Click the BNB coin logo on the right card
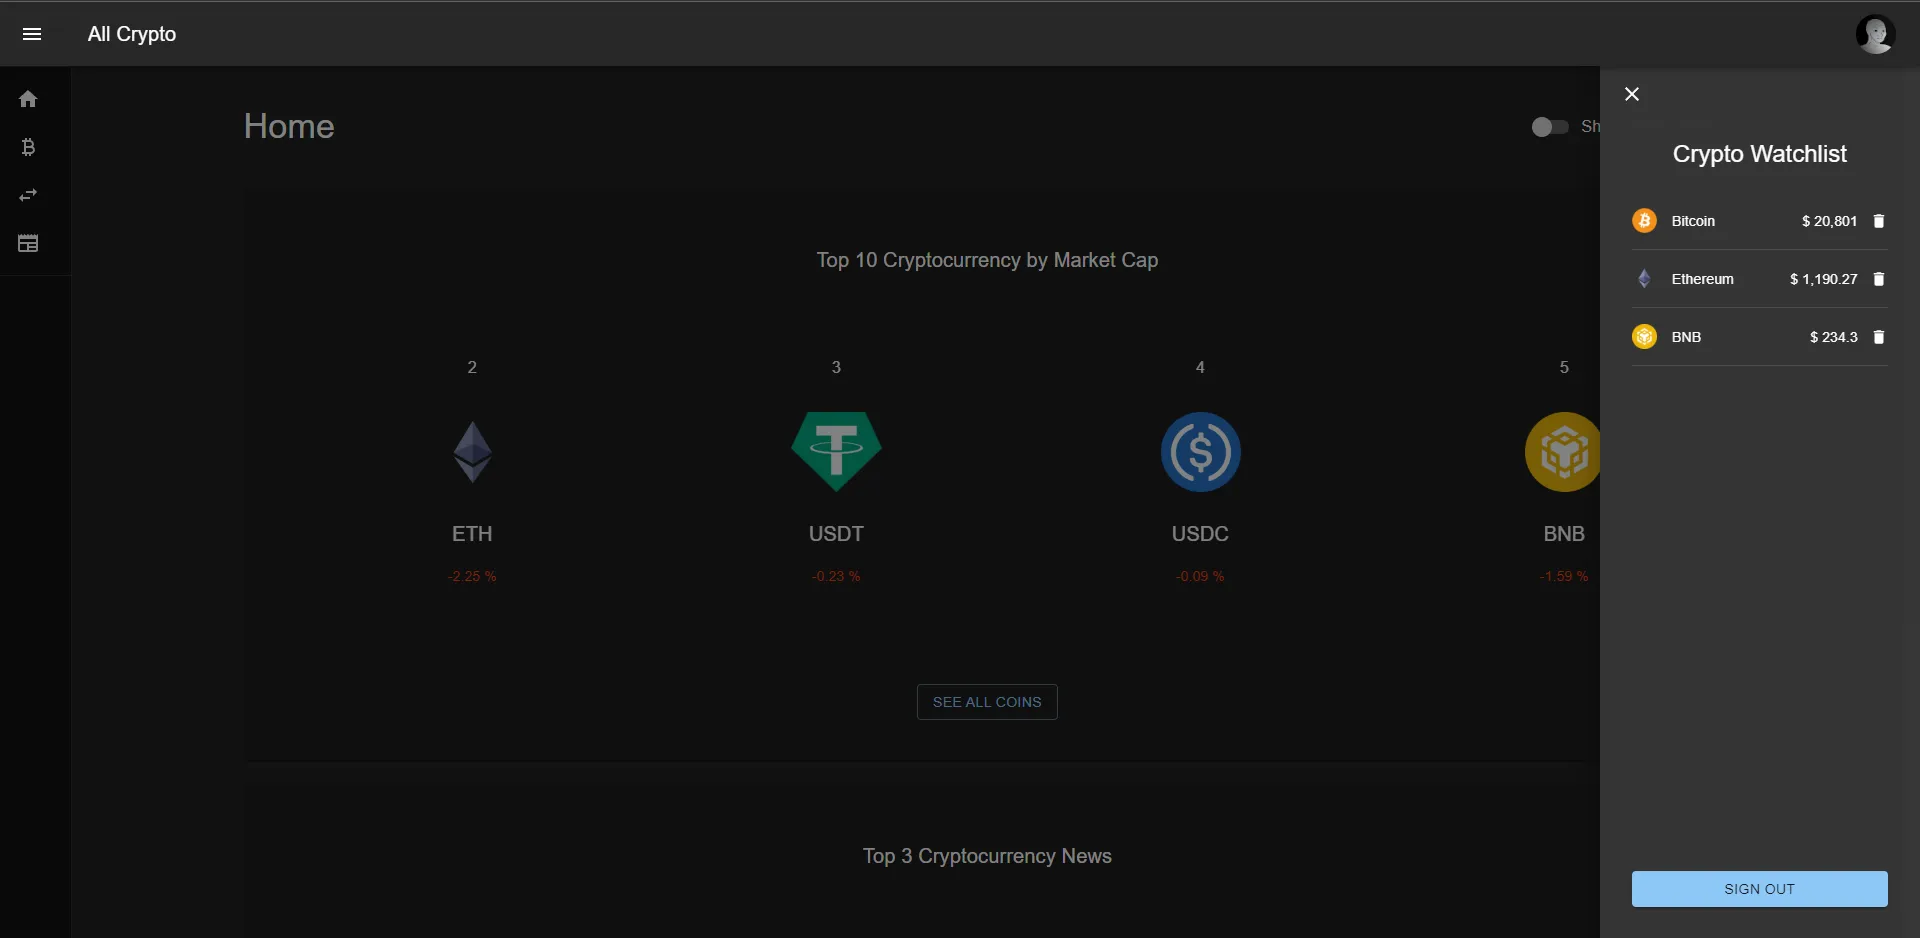Screen dimensions: 1920x938 [1563, 452]
